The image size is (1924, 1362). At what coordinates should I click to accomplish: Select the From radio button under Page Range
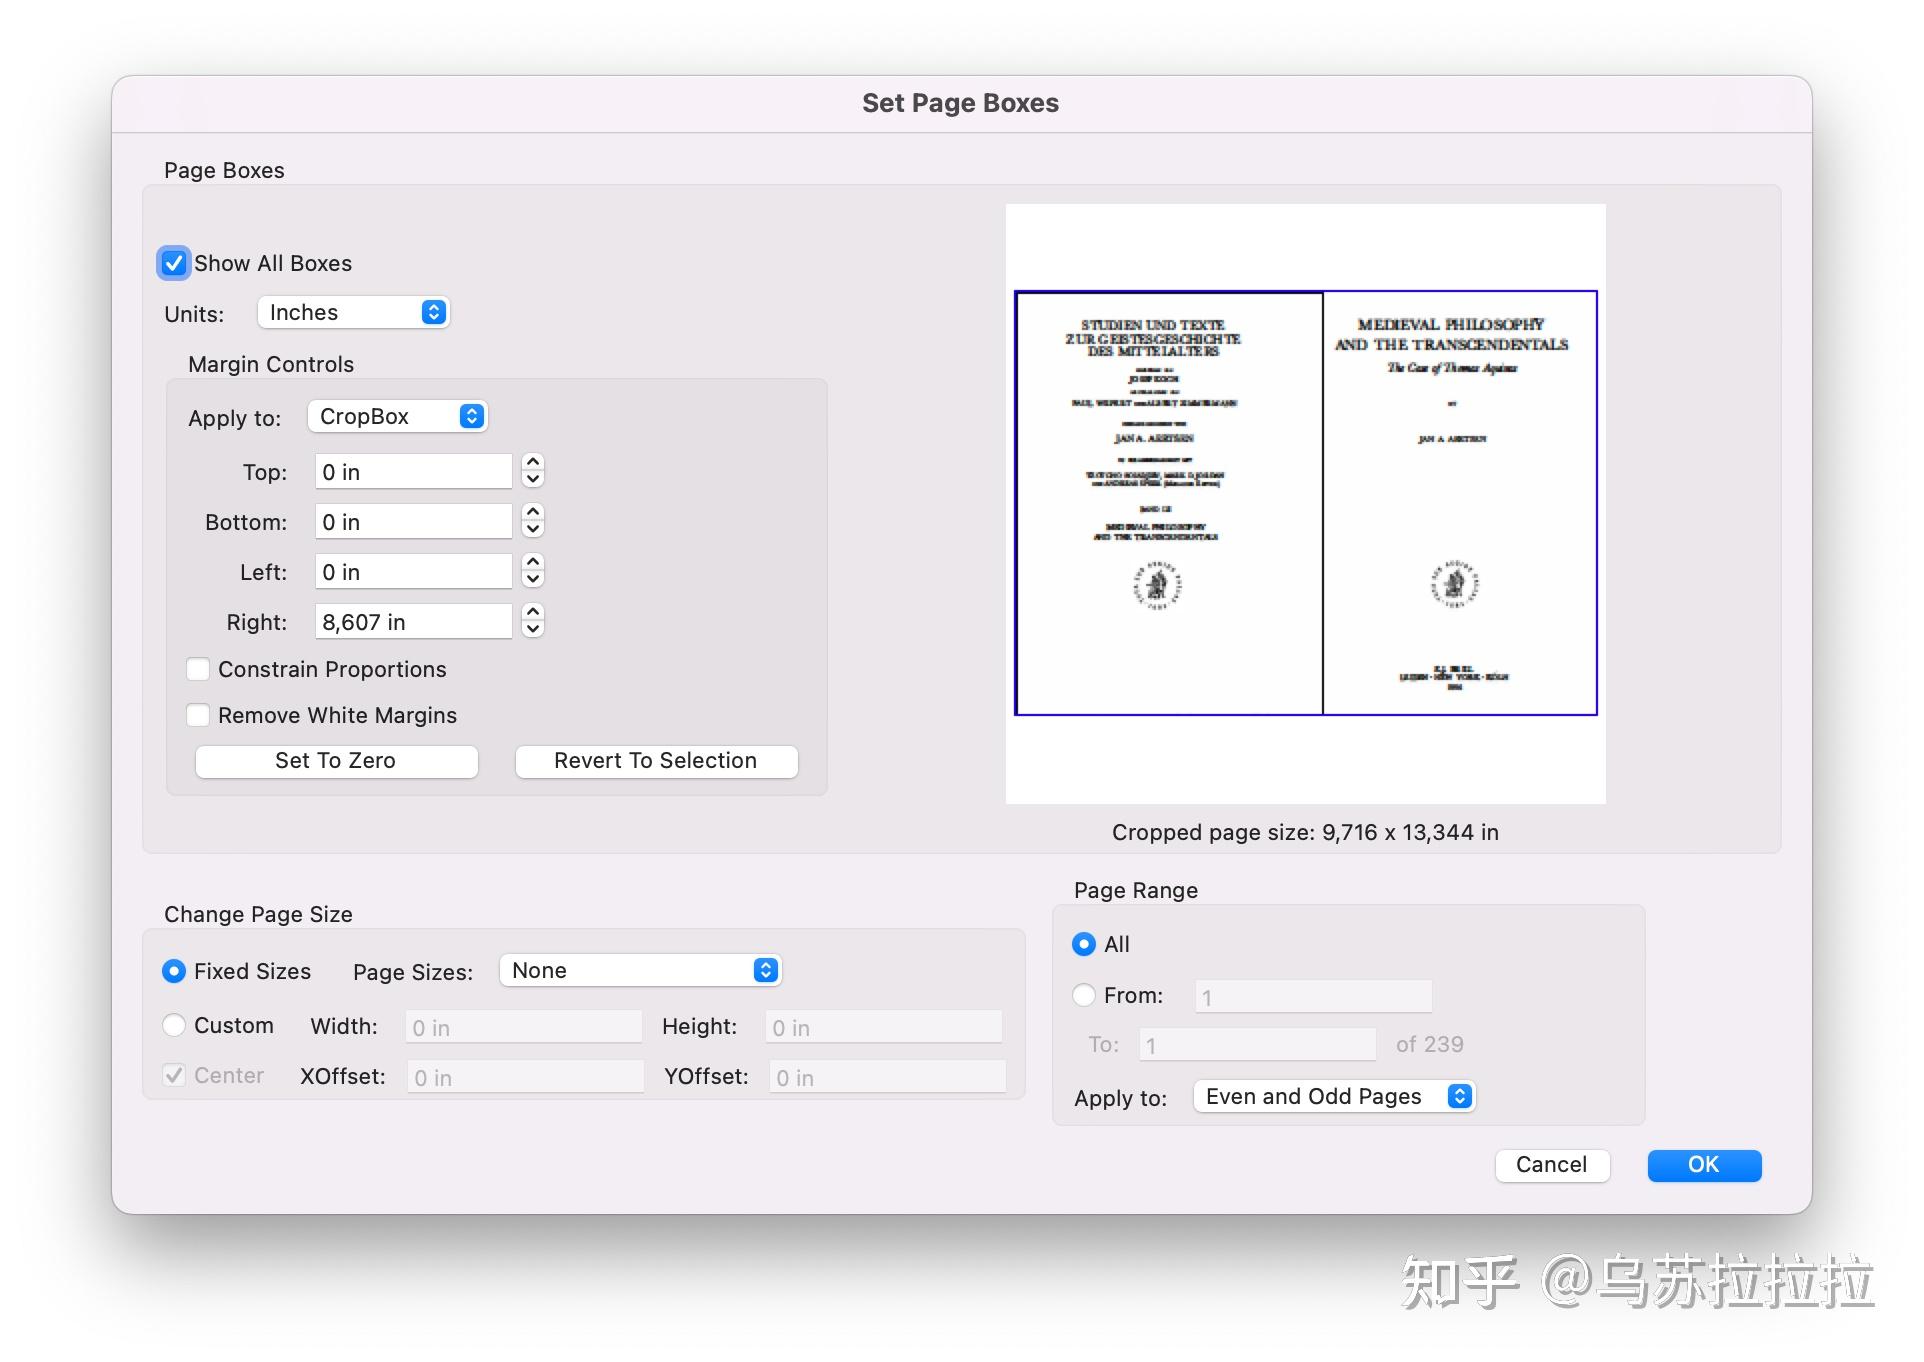pyautogui.click(x=1083, y=994)
